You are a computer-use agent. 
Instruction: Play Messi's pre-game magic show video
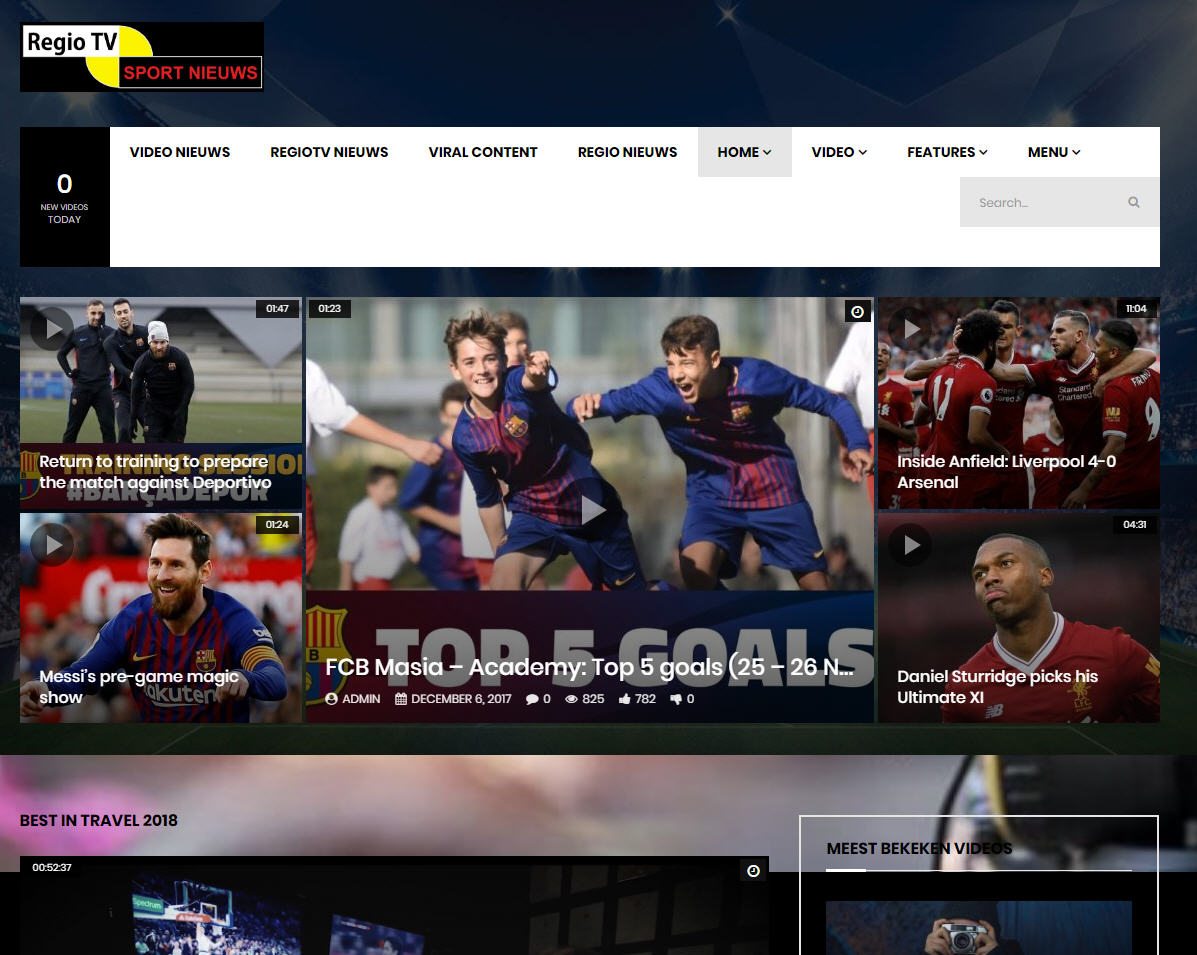tap(52, 544)
